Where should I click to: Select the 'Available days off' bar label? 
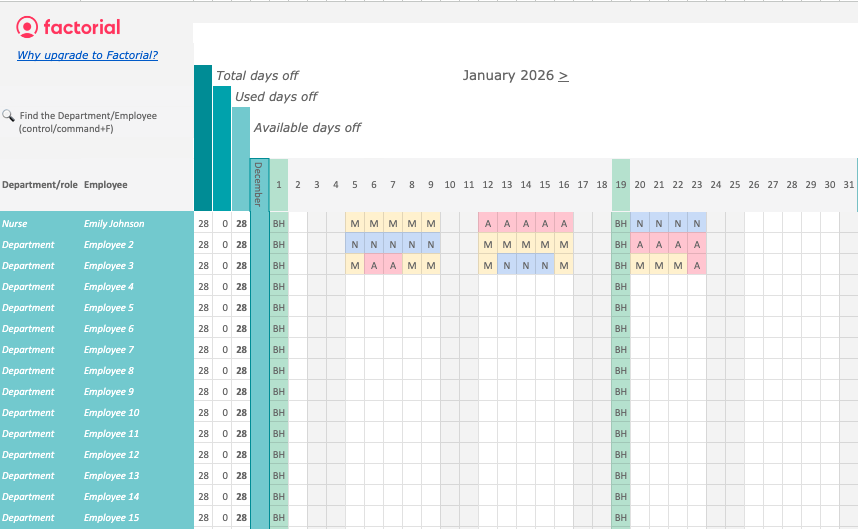307,127
